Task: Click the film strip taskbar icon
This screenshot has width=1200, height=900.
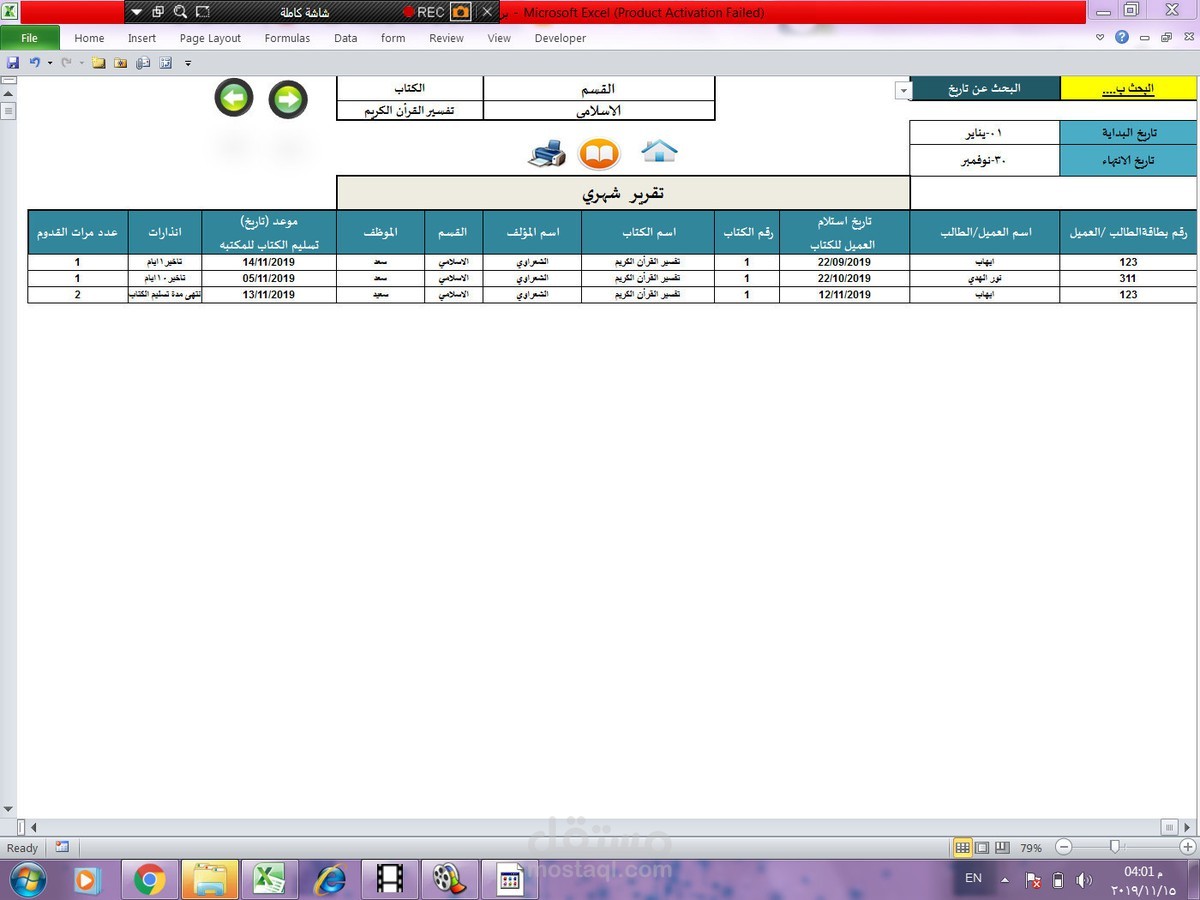Action: [390, 879]
